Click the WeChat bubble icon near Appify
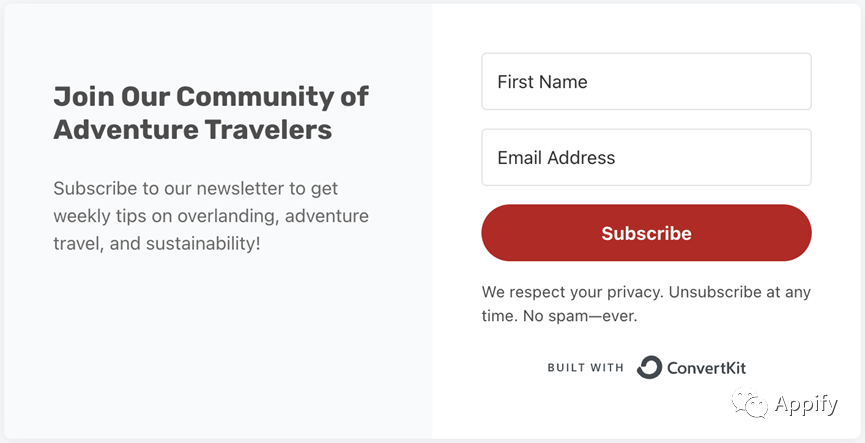Image resolution: width=865 pixels, height=443 pixels. [x=750, y=403]
